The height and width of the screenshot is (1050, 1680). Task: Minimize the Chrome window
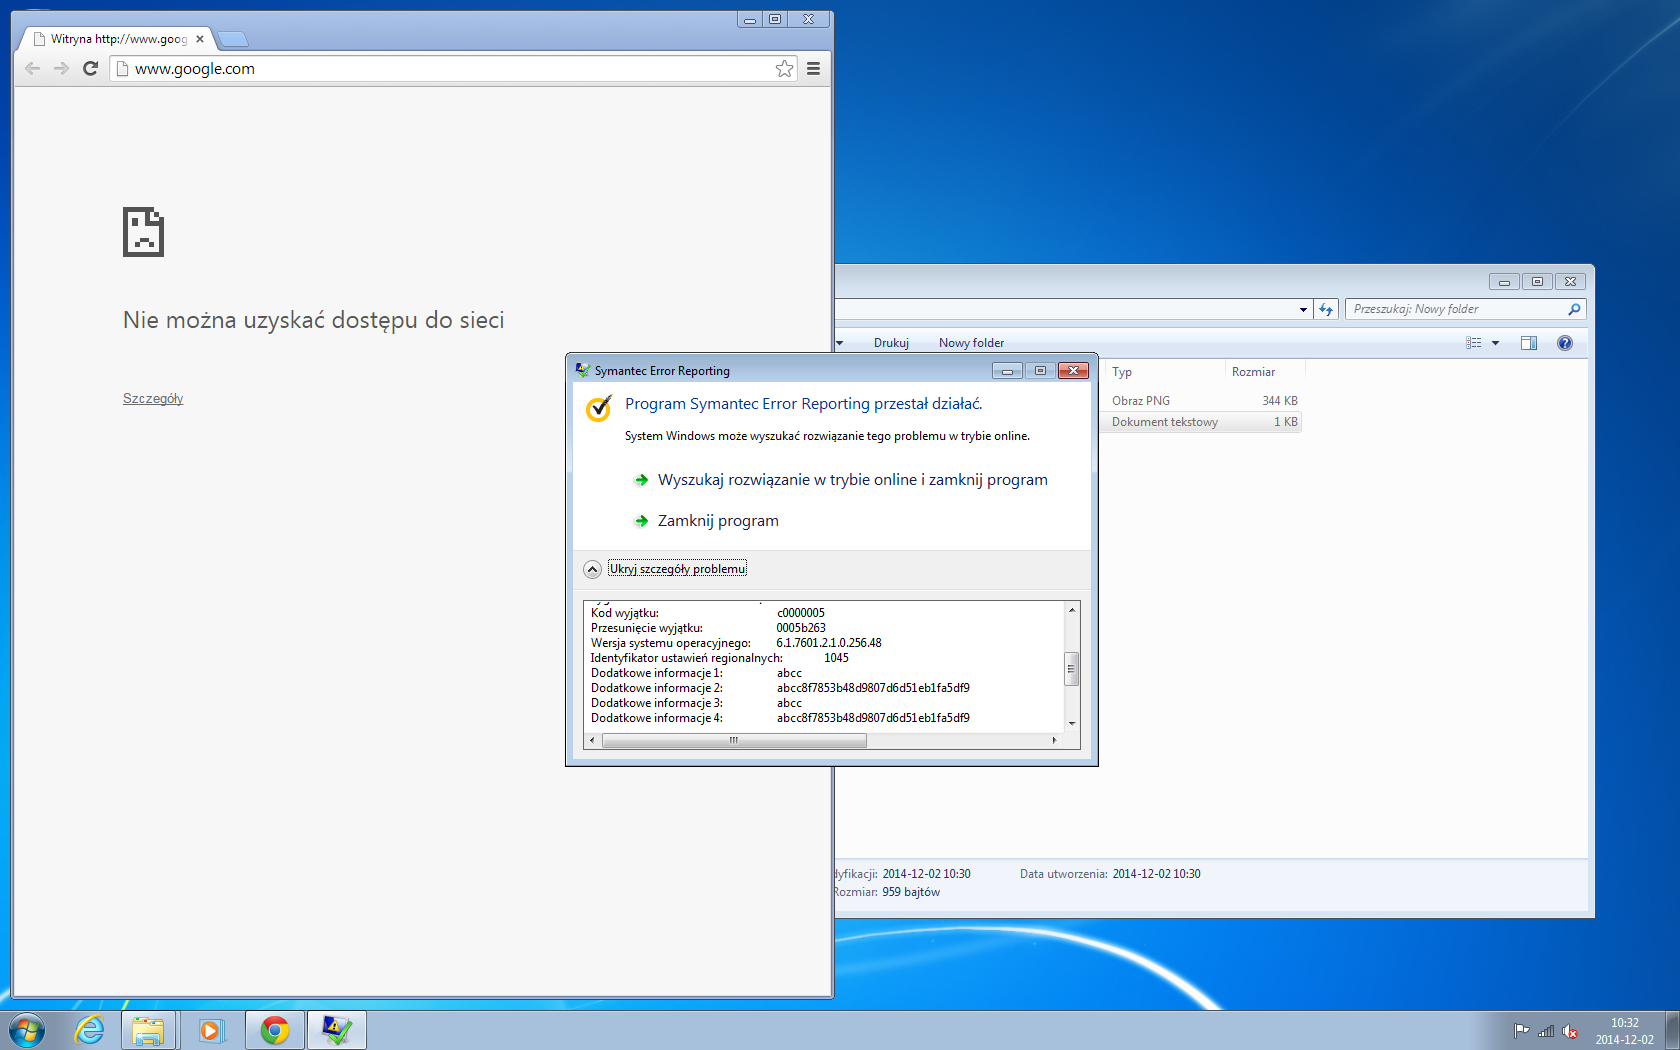click(x=750, y=19)
